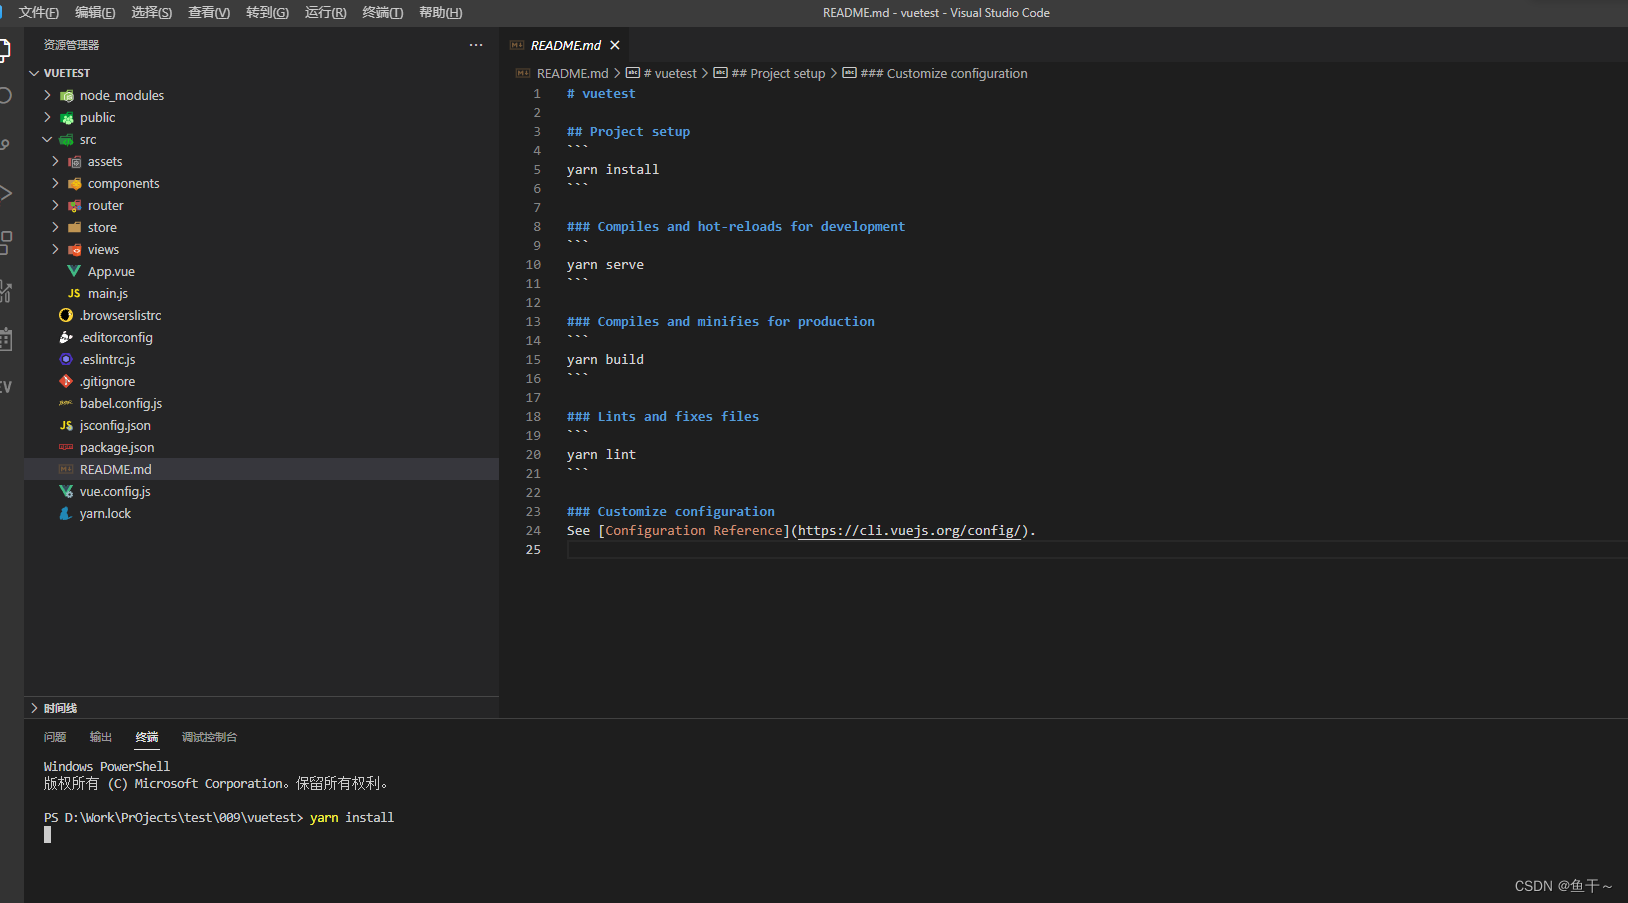Click the 'yarn build' line in editor
This screenshot has height=903, width=1628.
tap(605, 359)
